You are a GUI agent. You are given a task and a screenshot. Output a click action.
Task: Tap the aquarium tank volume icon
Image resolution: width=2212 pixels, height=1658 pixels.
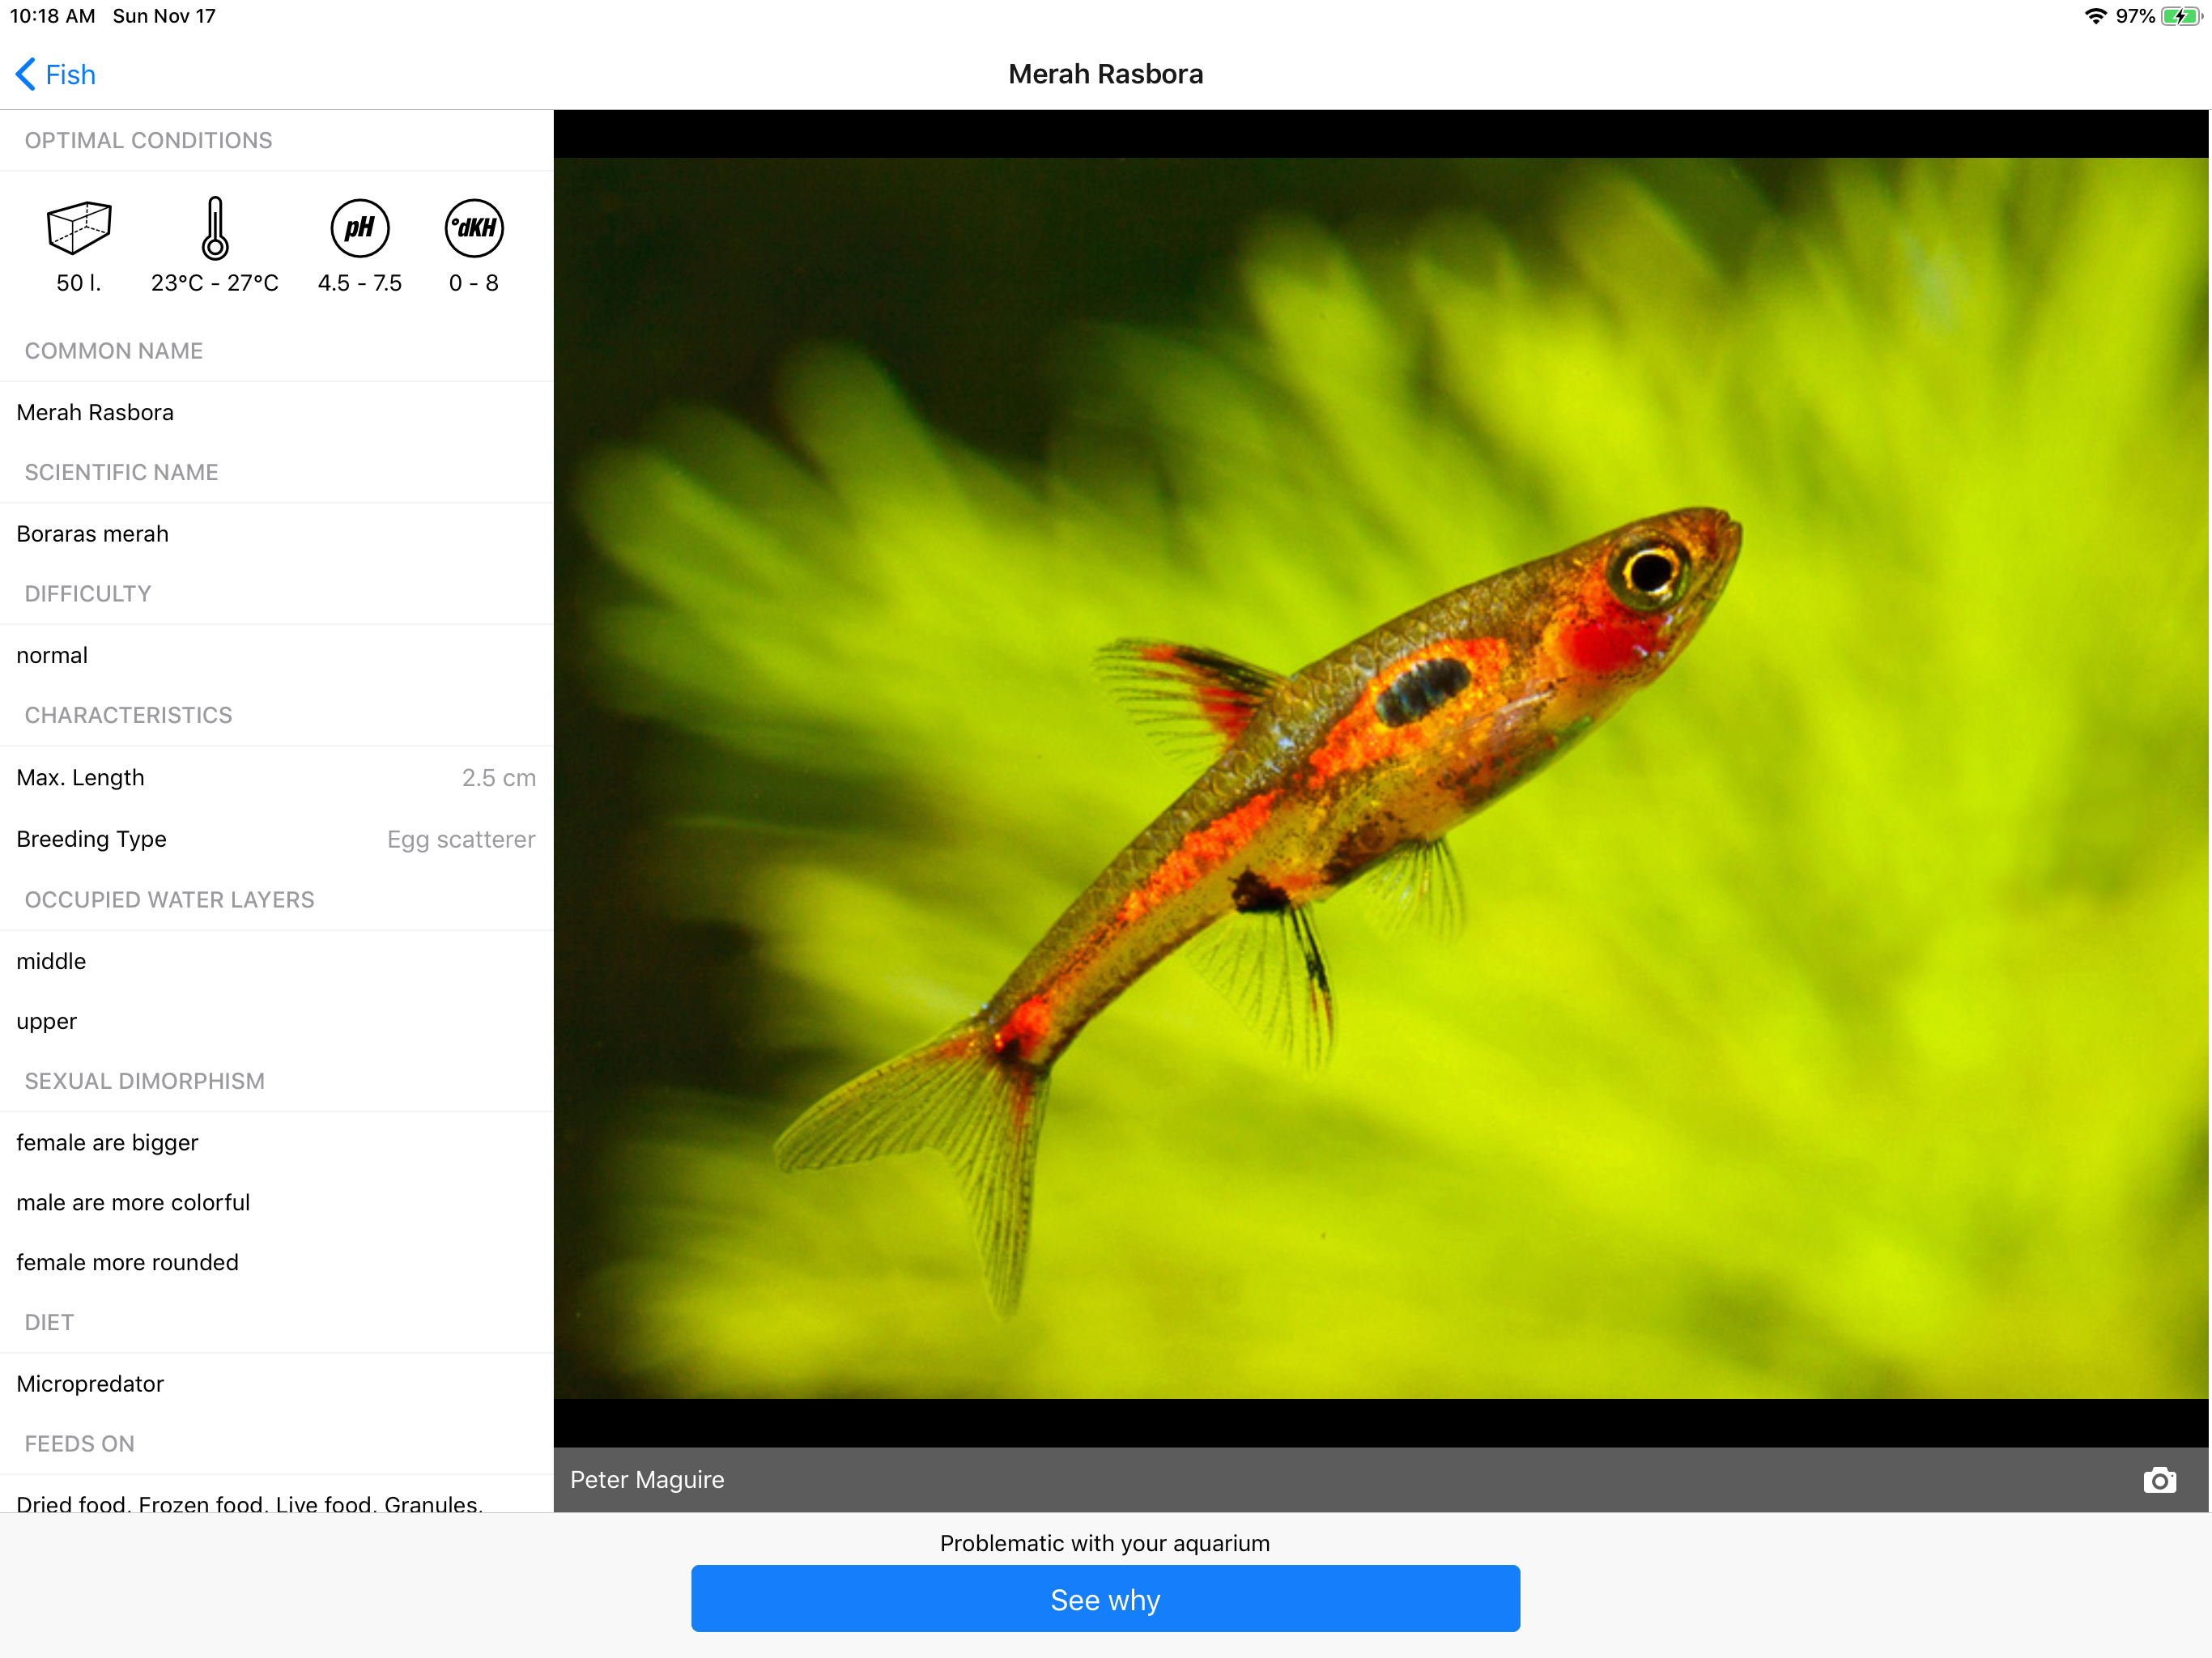pyautogui.click(x=79, y=228)
